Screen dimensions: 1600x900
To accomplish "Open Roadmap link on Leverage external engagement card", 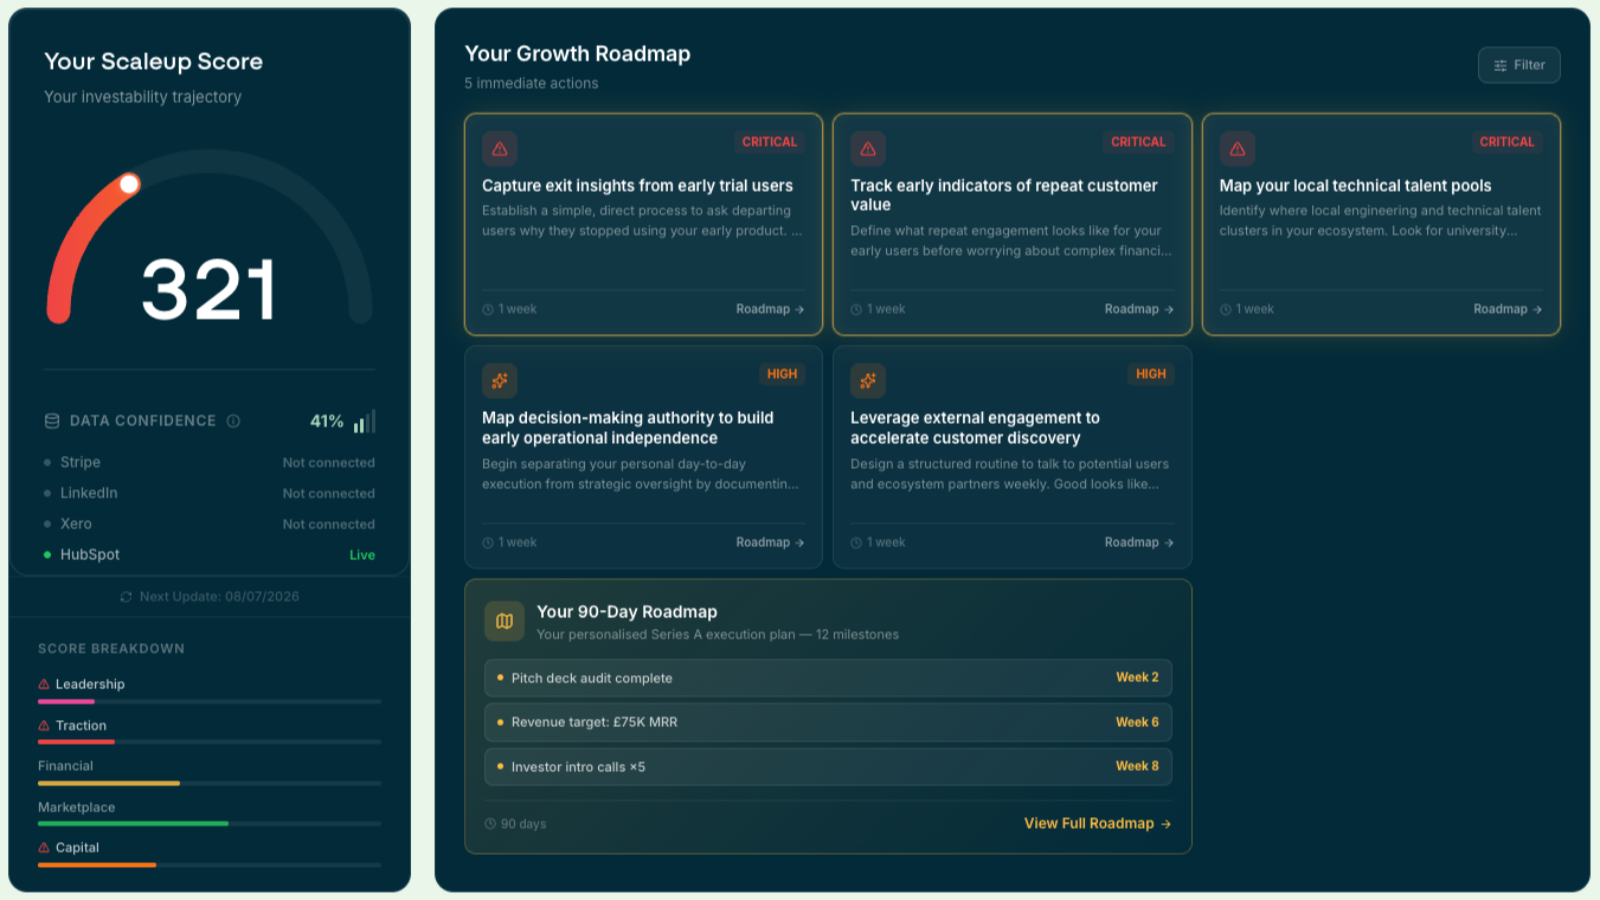I will (1139, 542).
